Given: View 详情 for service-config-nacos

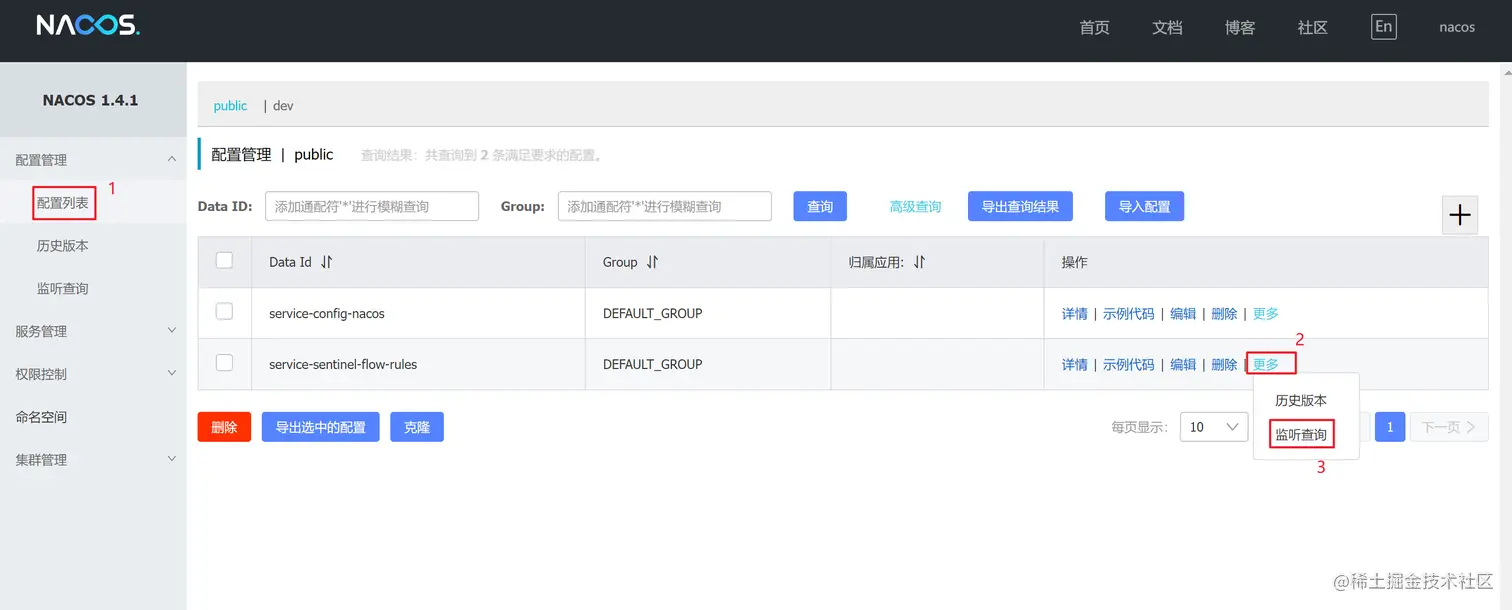Looking at the screenshot, I should pyautogui.click(x=1074, y=314).
